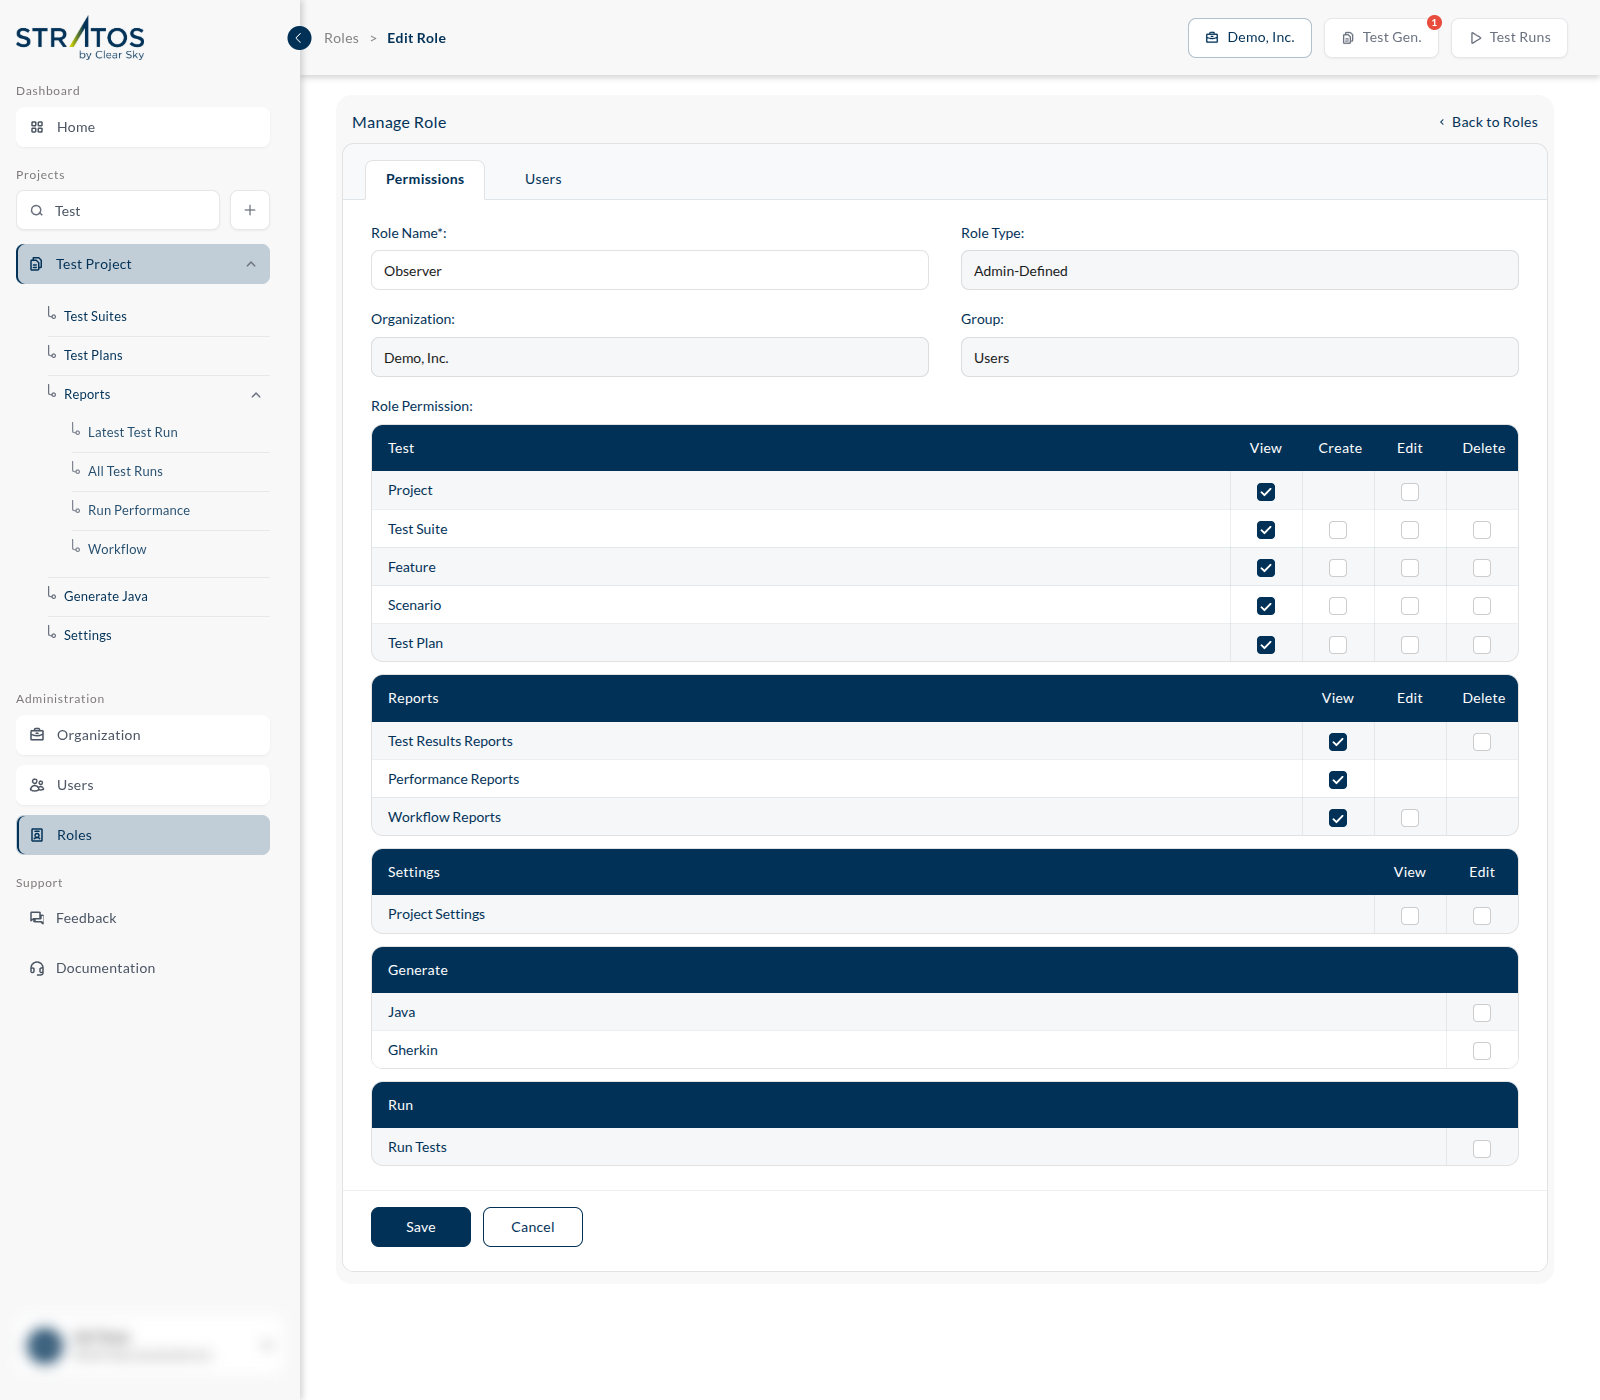Go to Home dashboard
The width and height of the screenshot is (1600, 1400).
pos(143,127)
